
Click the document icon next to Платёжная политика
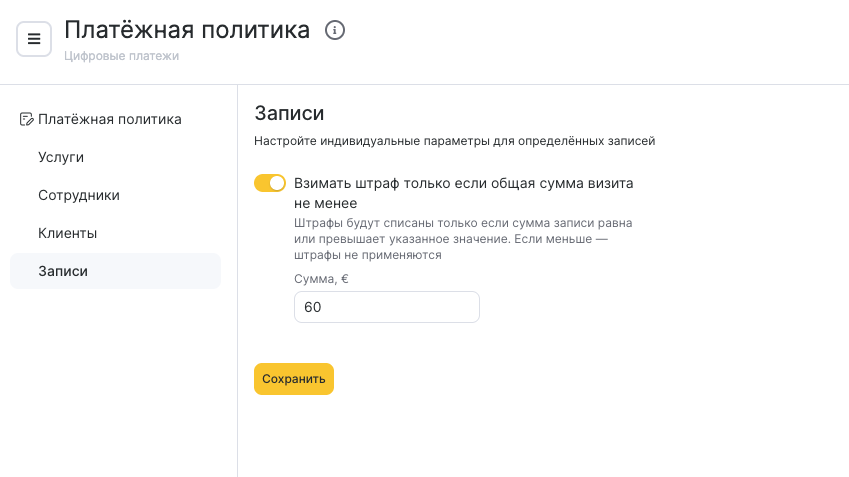click(x=26, y=119)
